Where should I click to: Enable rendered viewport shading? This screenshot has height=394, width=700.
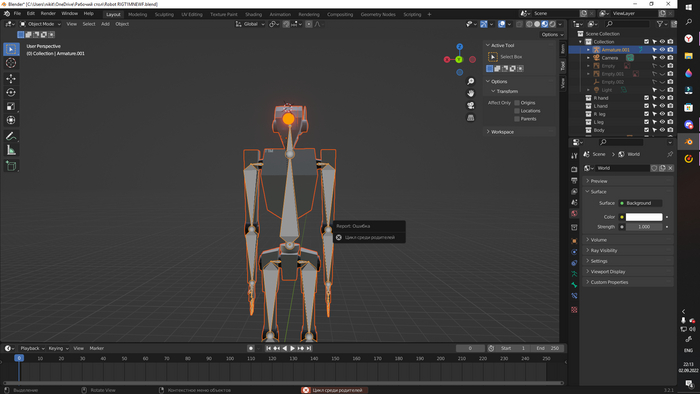[553, 24]
